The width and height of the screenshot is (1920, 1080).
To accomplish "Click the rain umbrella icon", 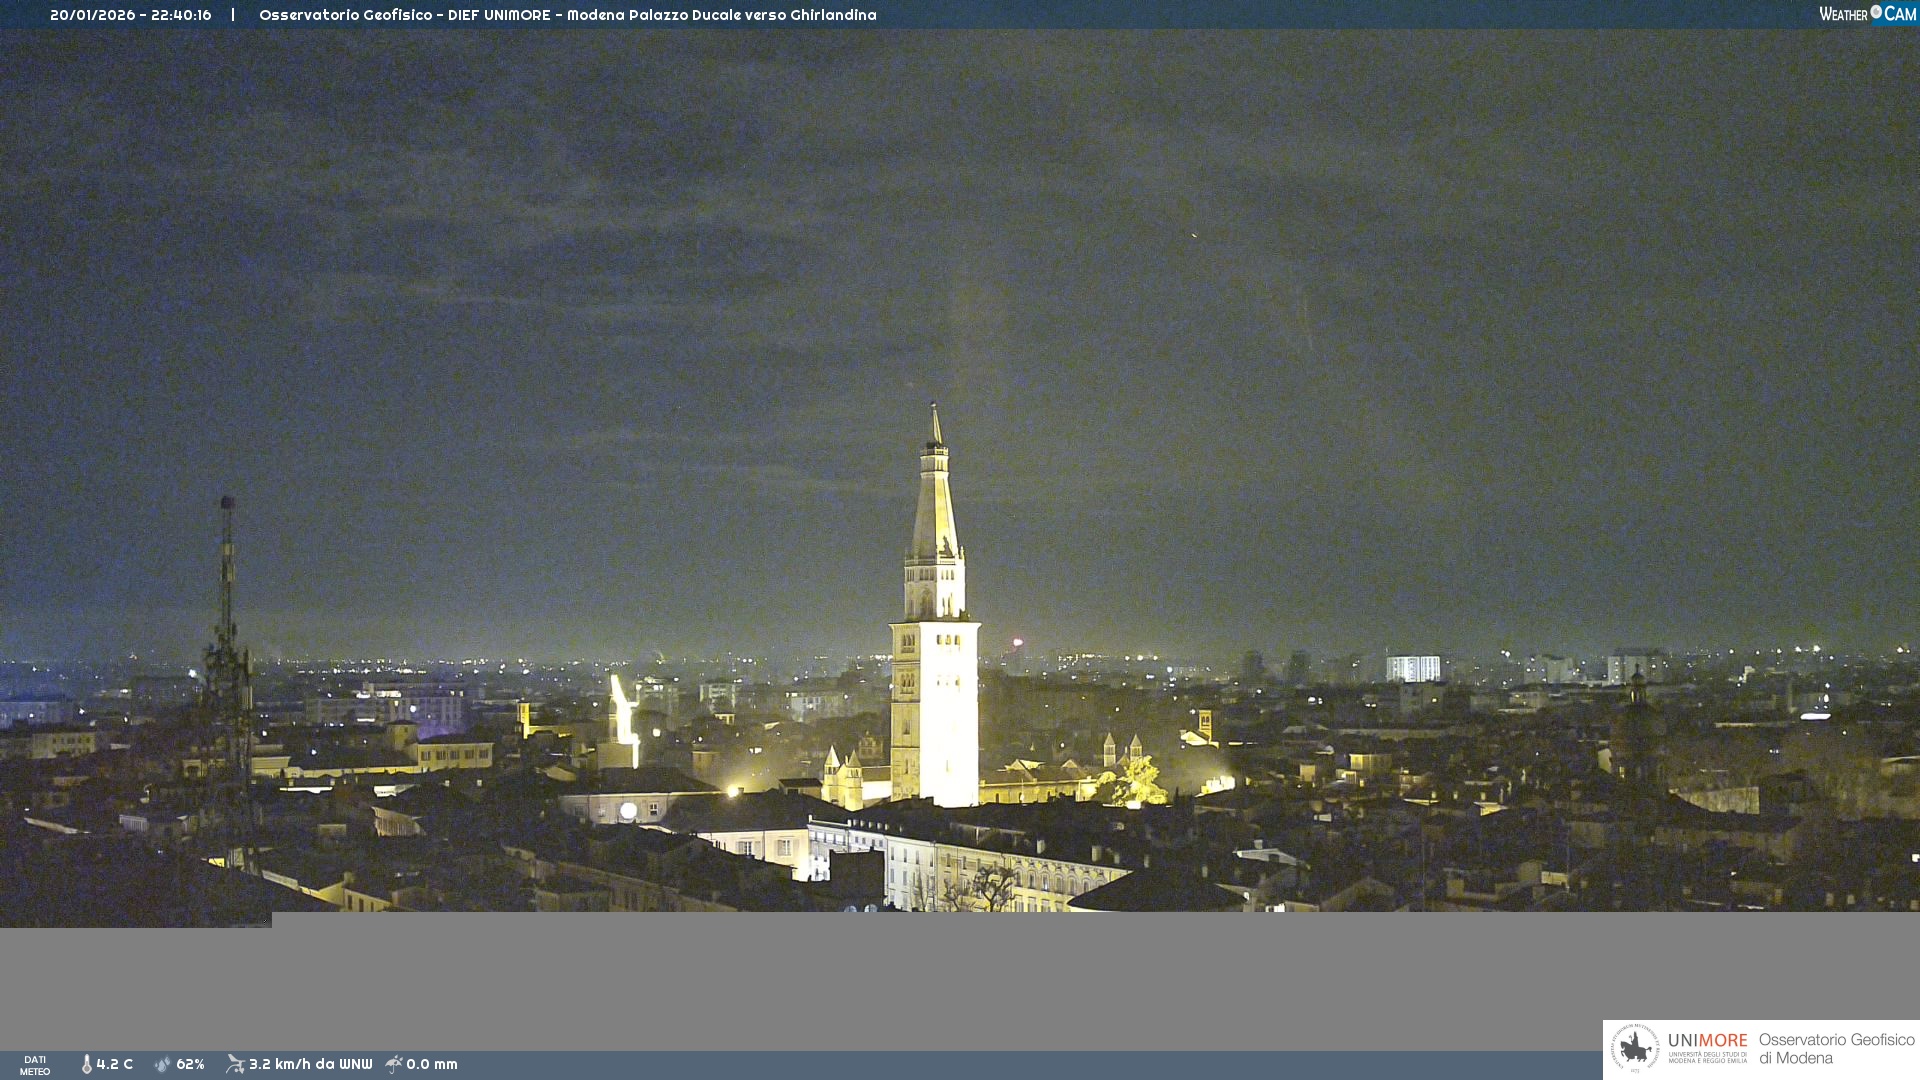I will click(394, 1064).
